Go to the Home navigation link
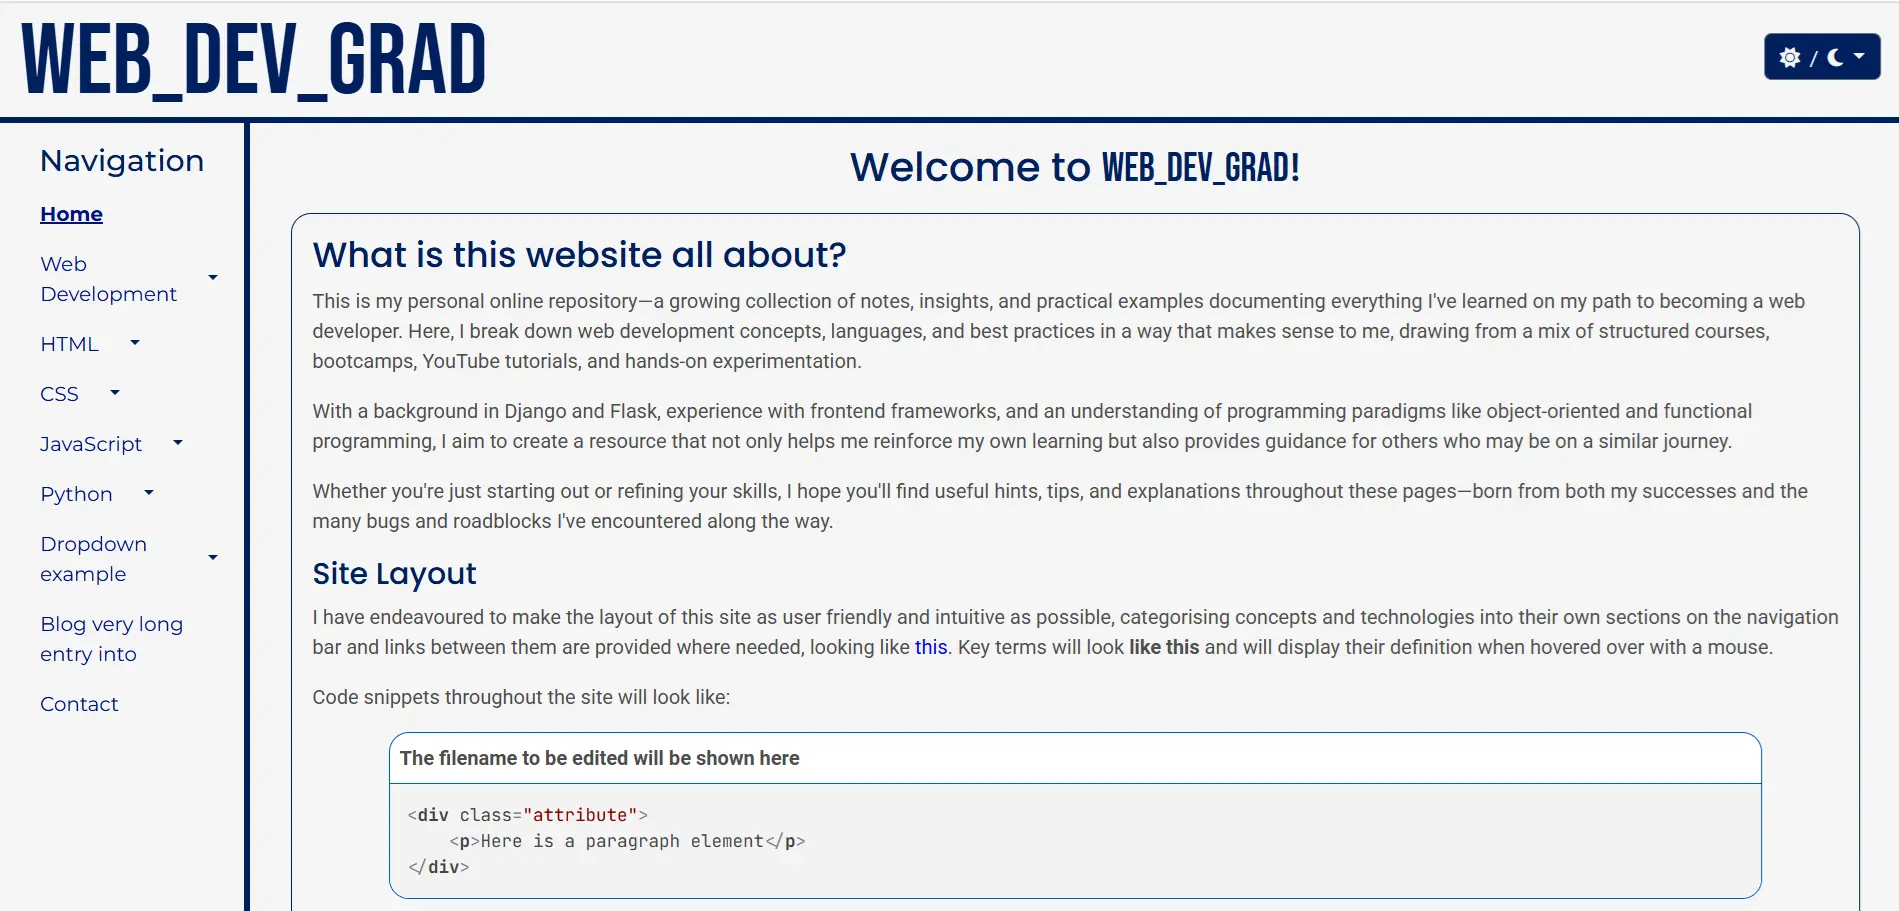This screenshot has width=1899, height=911. (x=71, y=214)
